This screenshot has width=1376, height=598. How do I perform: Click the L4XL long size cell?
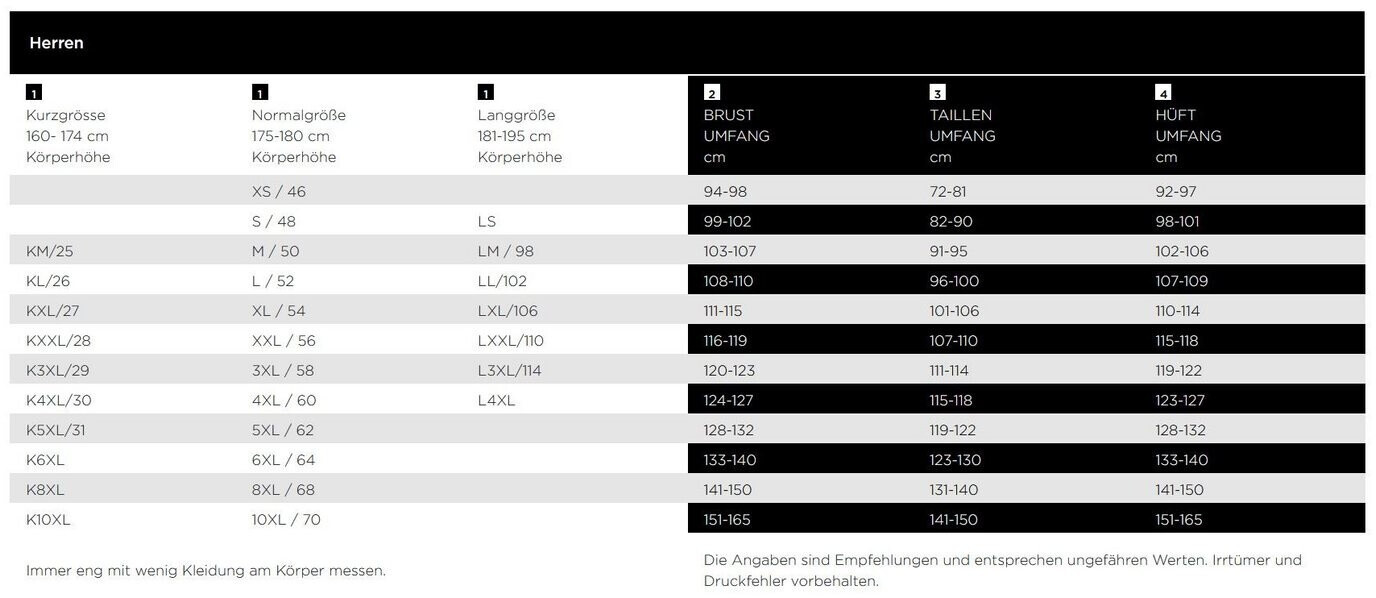[x=496, y=401]
